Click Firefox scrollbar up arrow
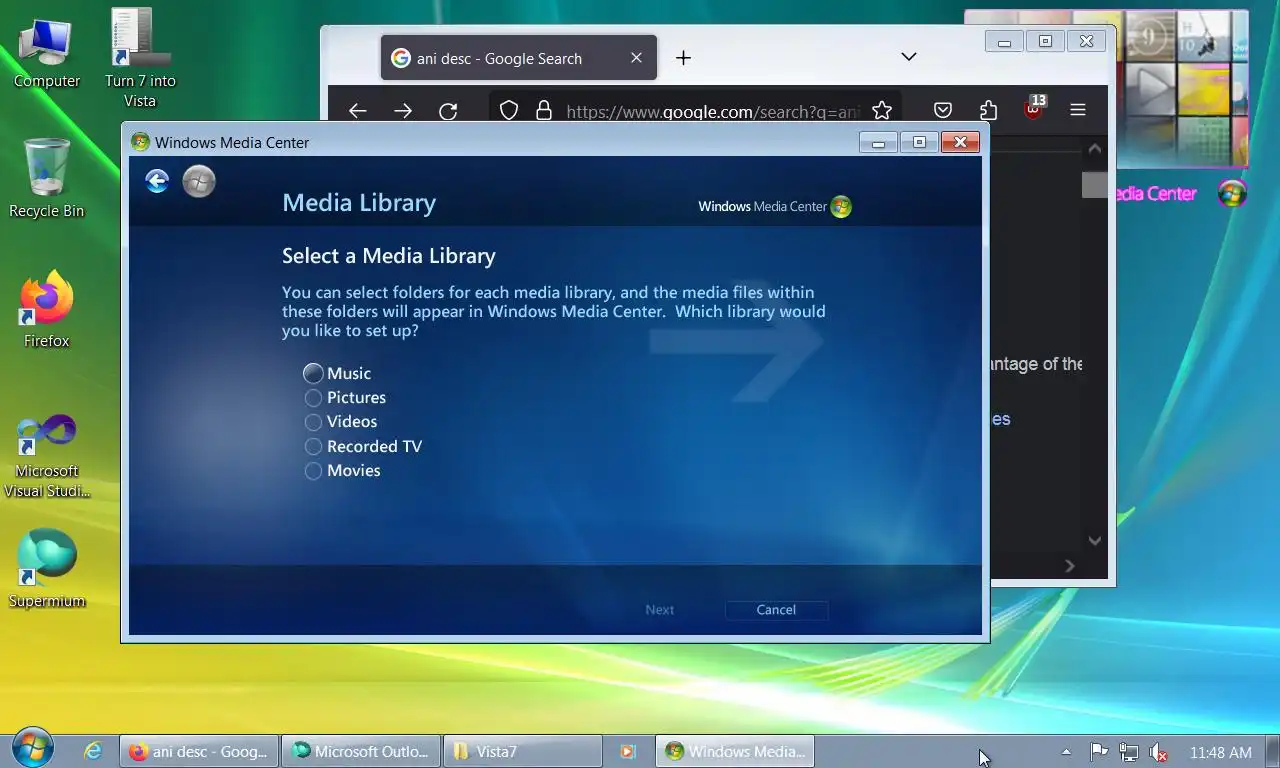The width and height of the screenshot is (1280, 768). pos(1095,149)
